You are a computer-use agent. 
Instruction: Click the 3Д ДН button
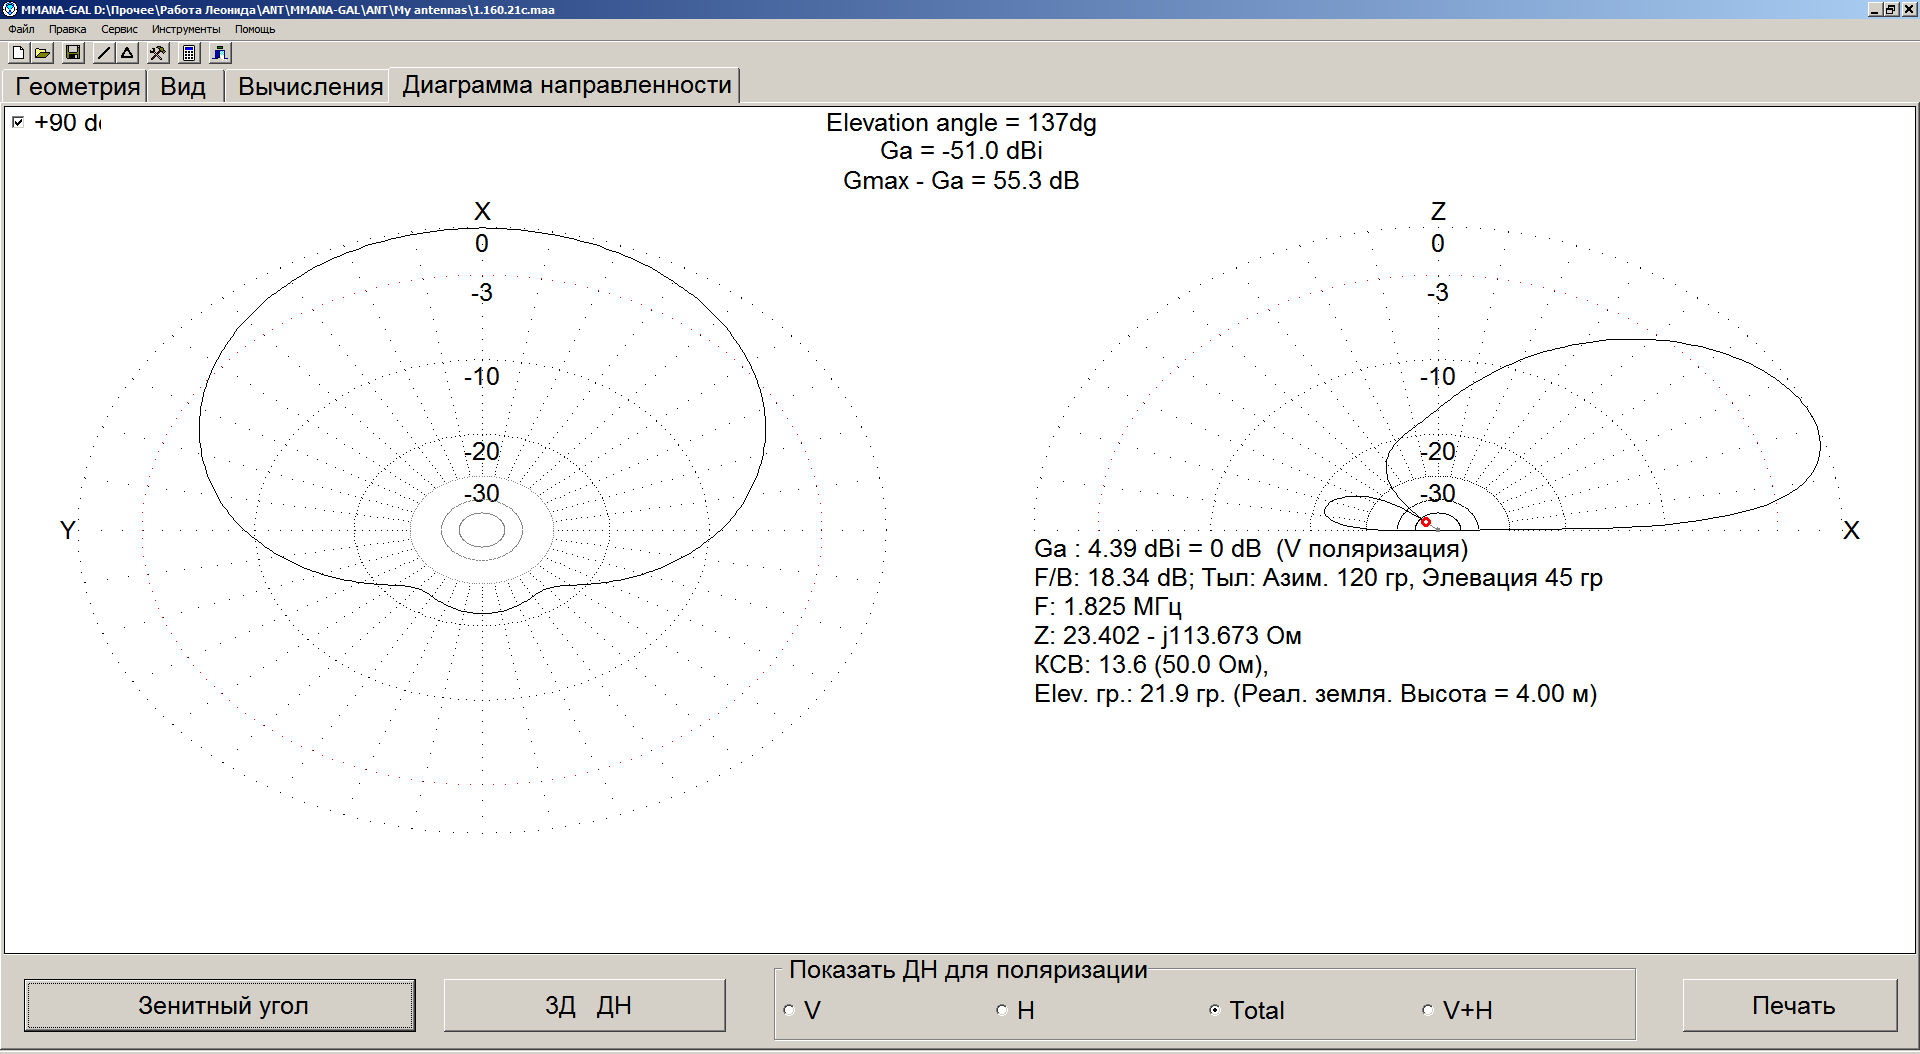pyautogui.click(x=585, y=1005)
